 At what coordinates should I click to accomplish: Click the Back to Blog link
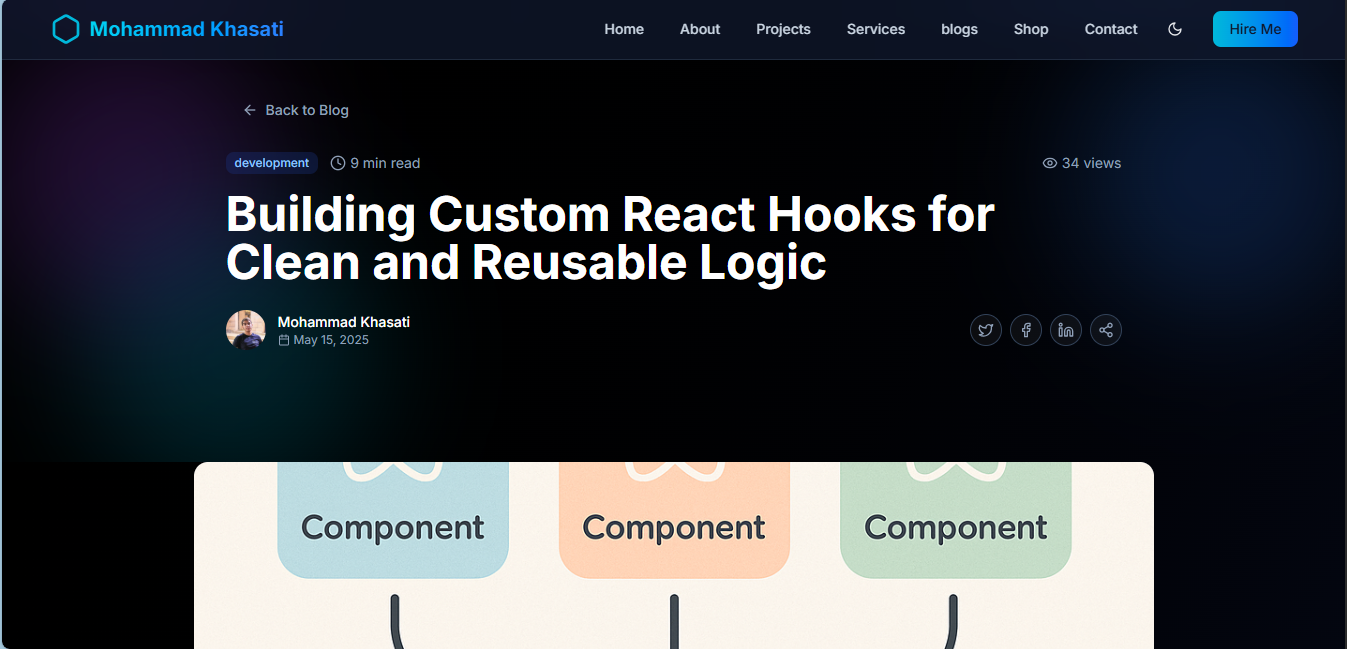(x=306, y=110)
